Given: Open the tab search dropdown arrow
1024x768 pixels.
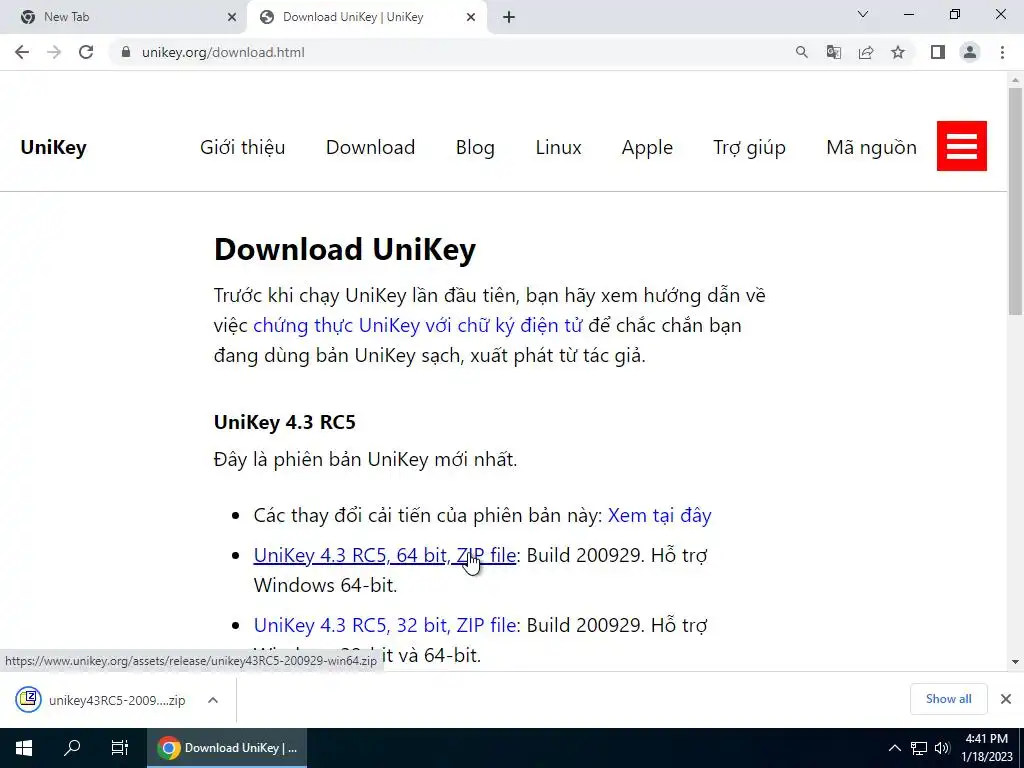Looking at the screenshot, I should 863,14.
